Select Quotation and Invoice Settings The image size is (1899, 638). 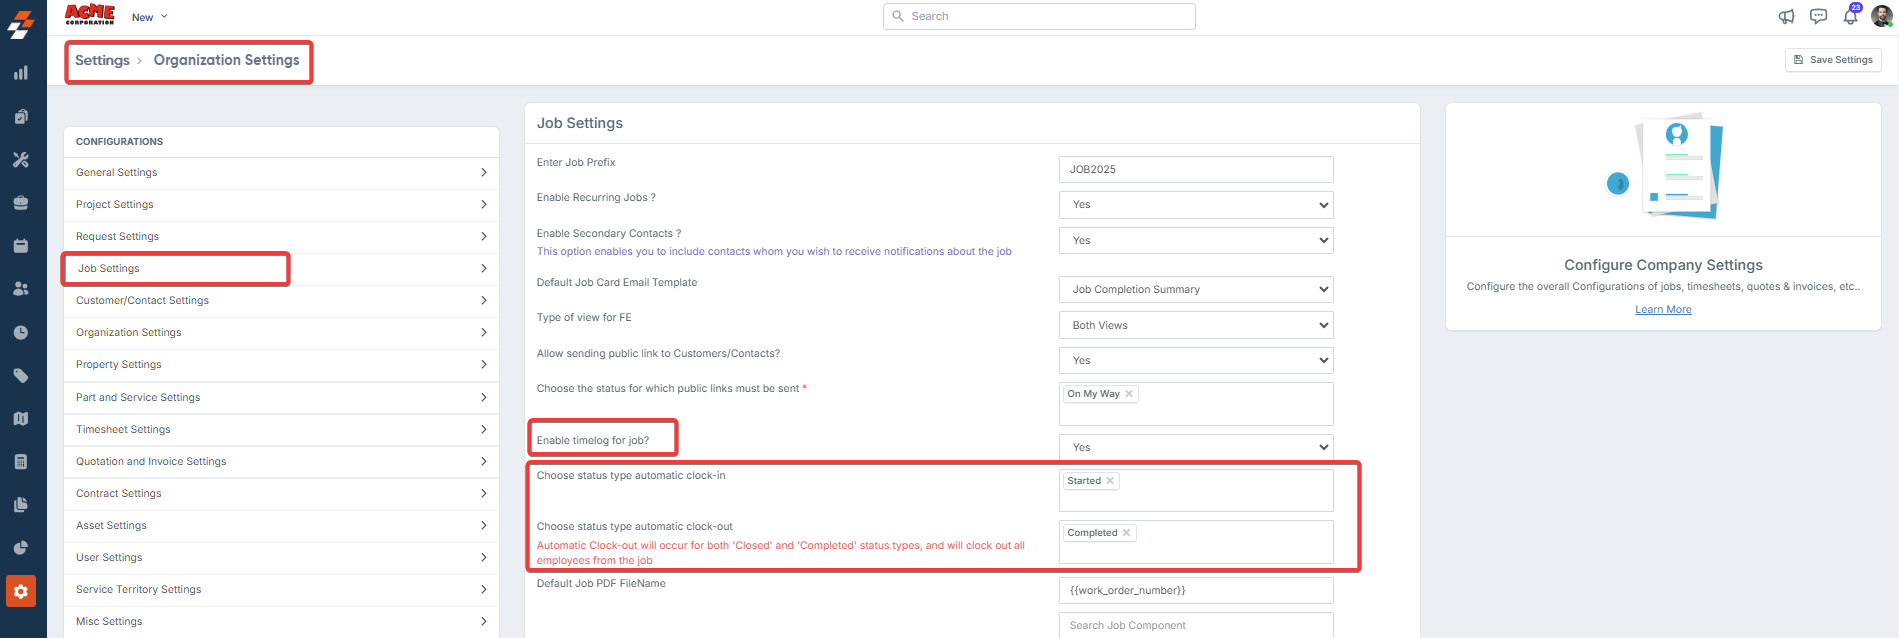[x=151, y=462]
